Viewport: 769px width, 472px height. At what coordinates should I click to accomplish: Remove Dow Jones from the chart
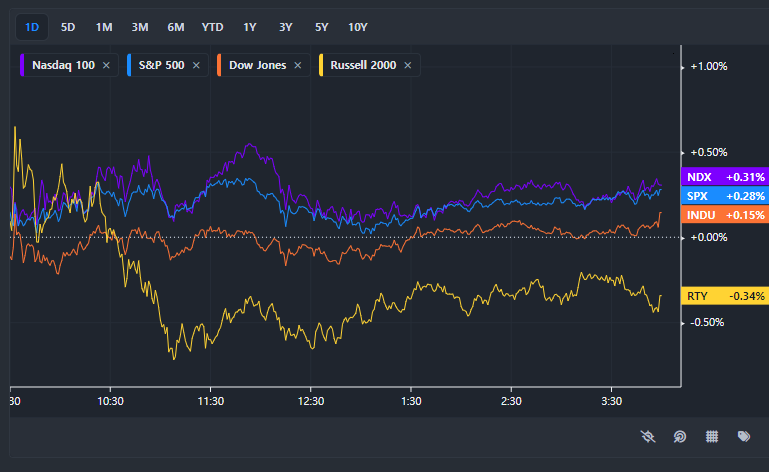[298, 66]
